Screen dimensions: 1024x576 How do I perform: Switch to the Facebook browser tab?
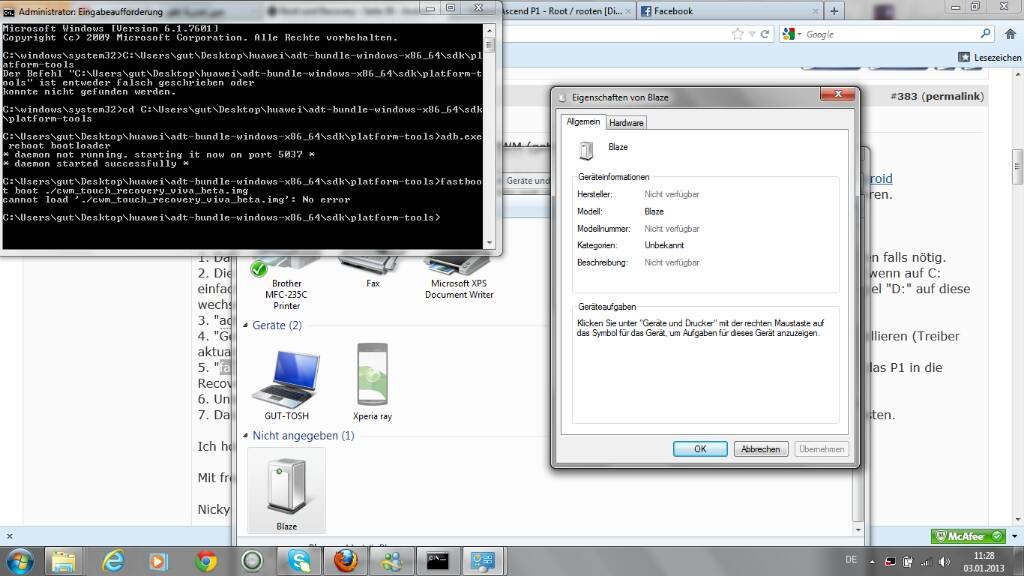(x=731, y=11)
